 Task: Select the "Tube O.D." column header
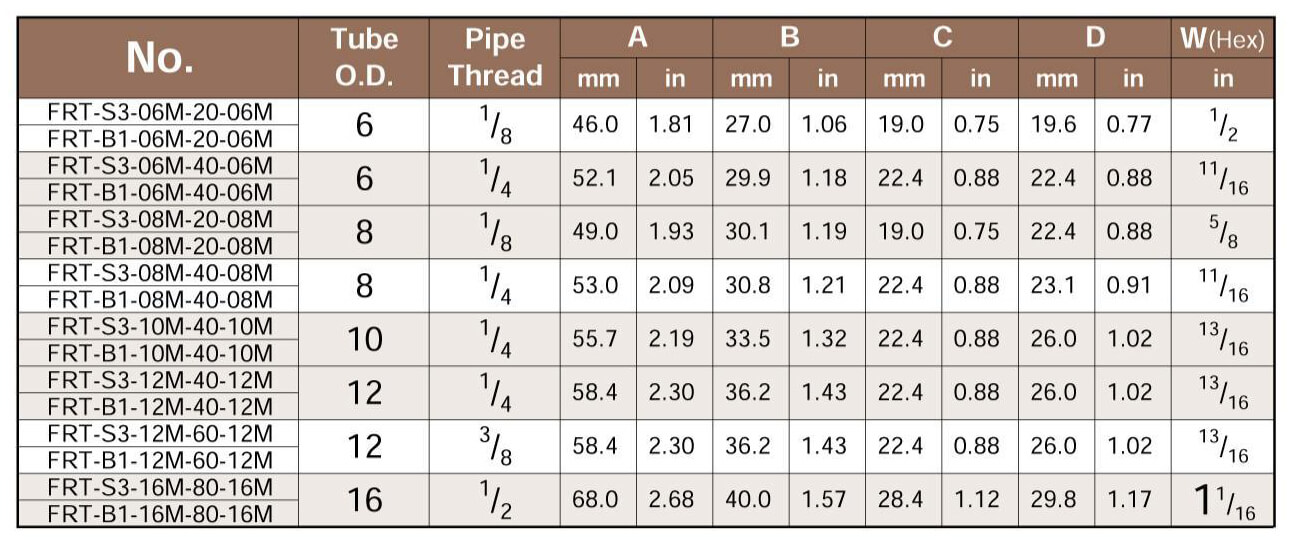(x=364, y=58)
